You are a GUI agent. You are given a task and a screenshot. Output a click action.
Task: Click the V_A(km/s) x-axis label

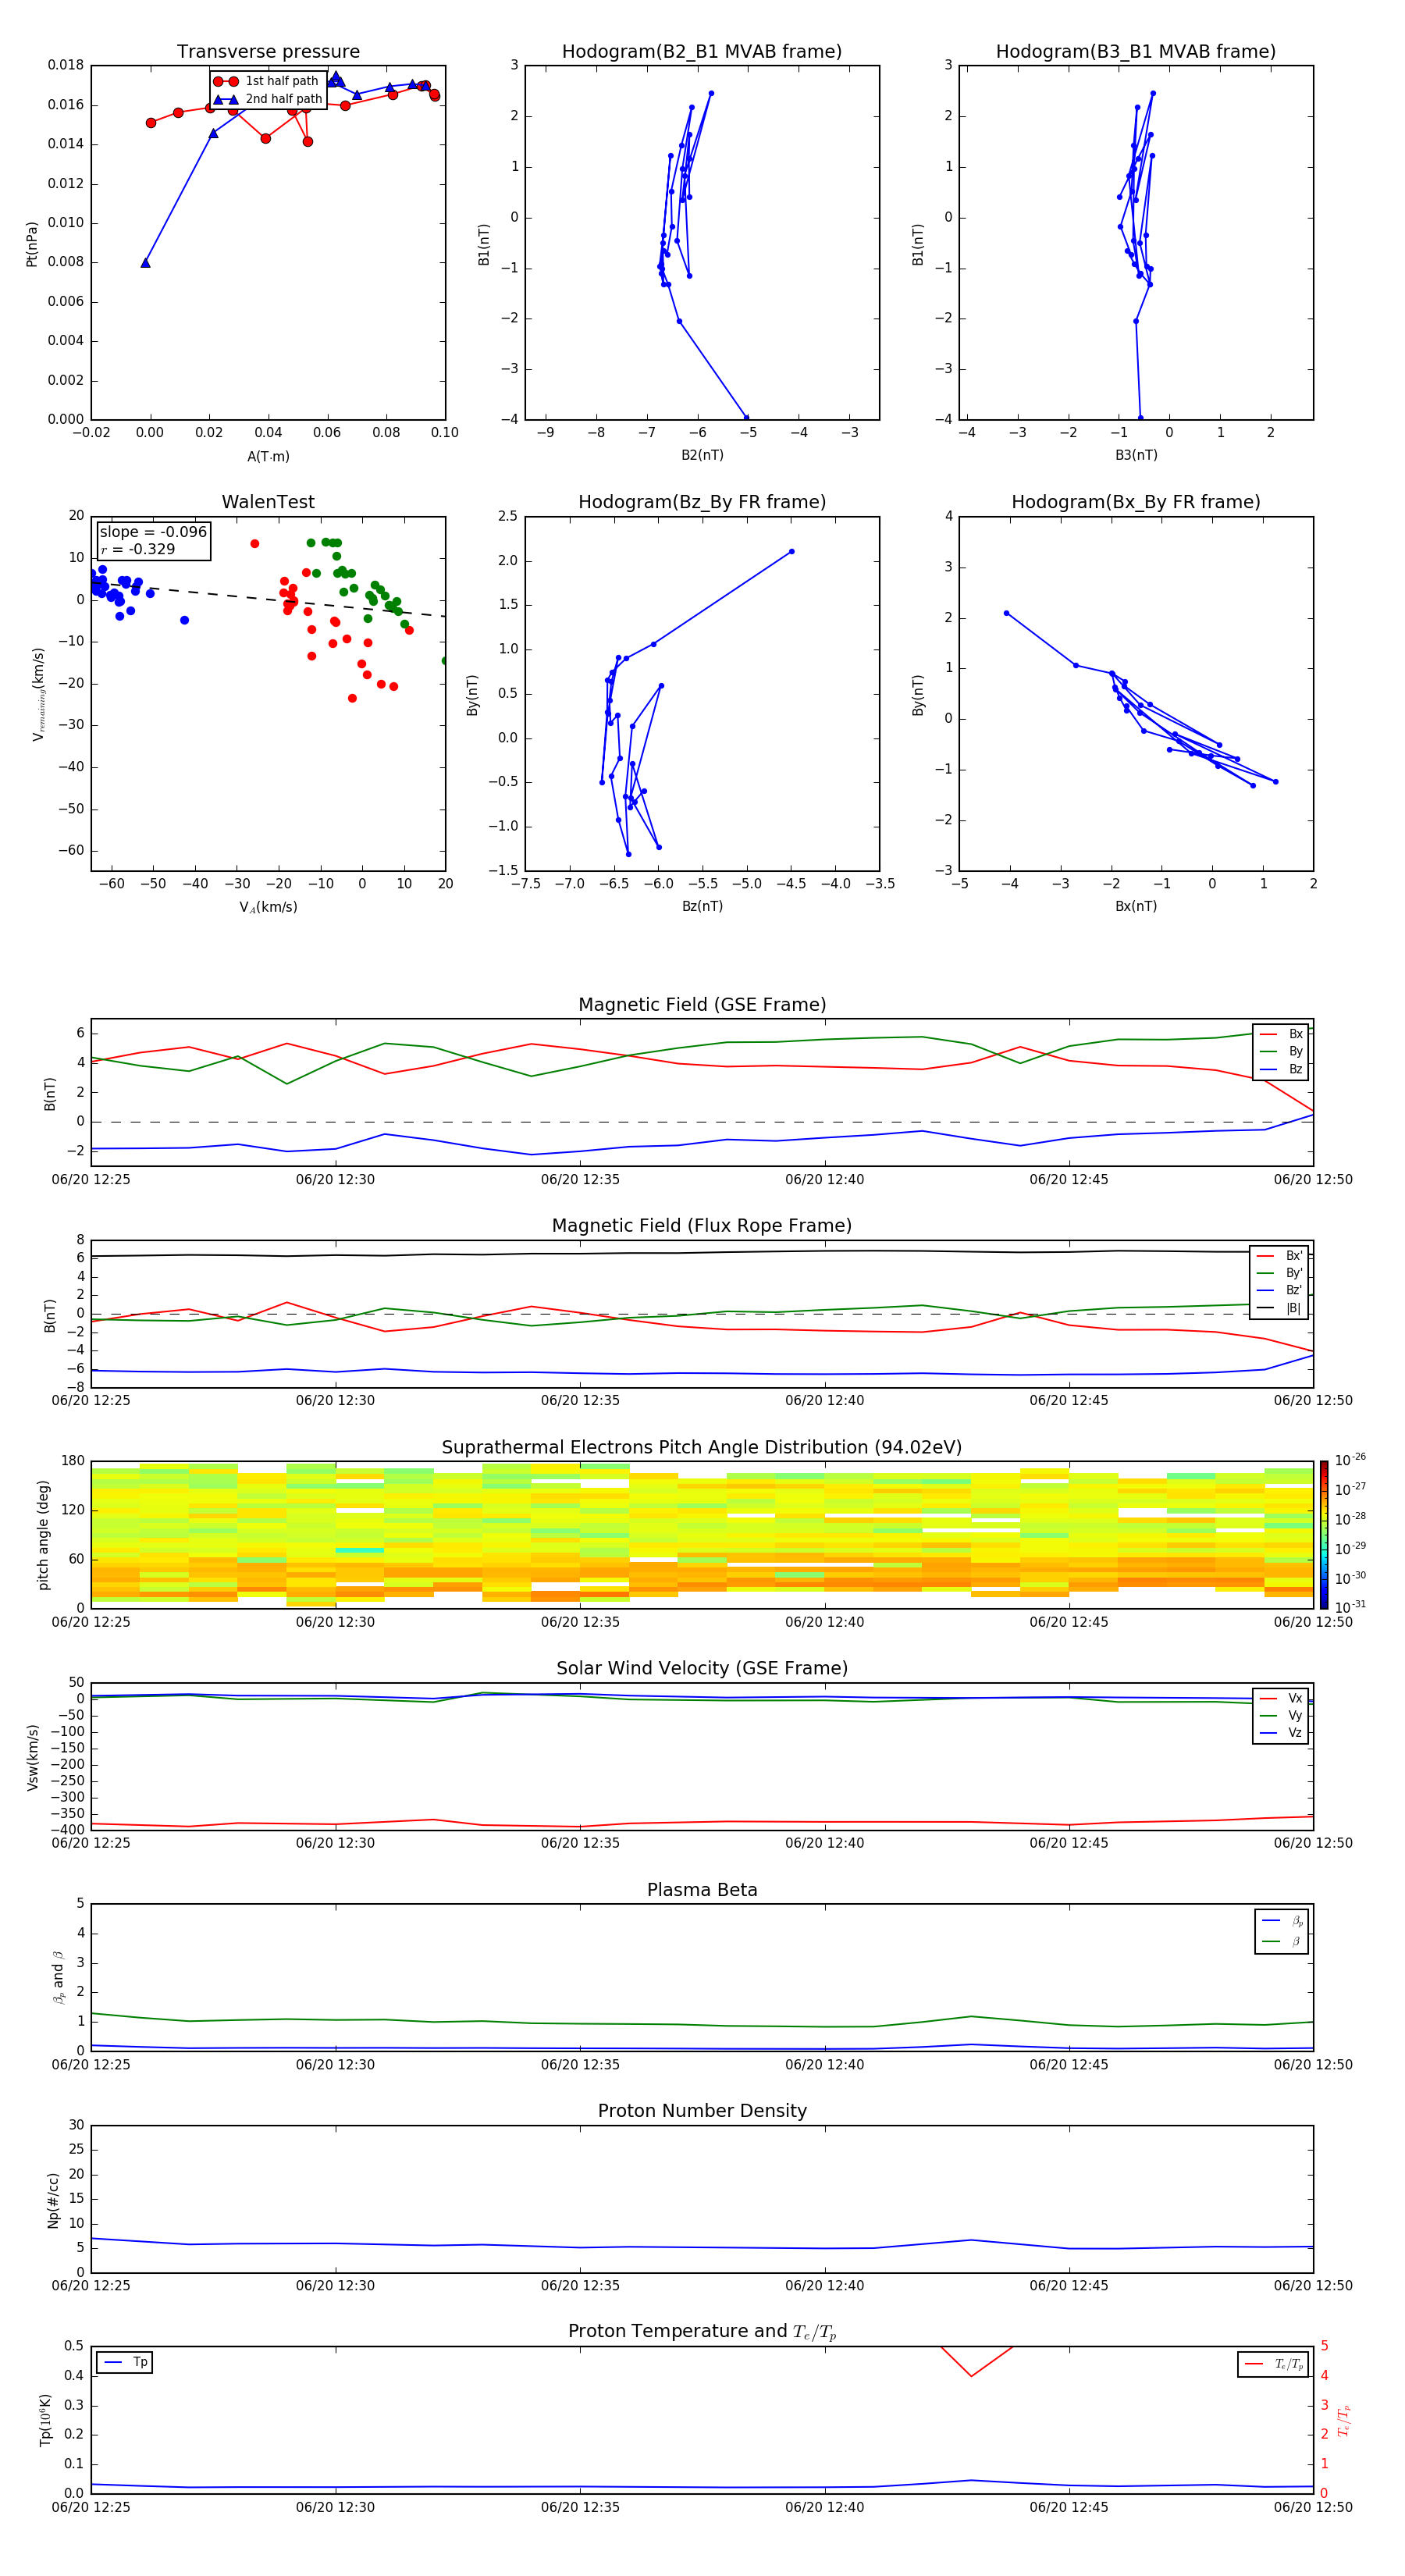click(268, 907)
